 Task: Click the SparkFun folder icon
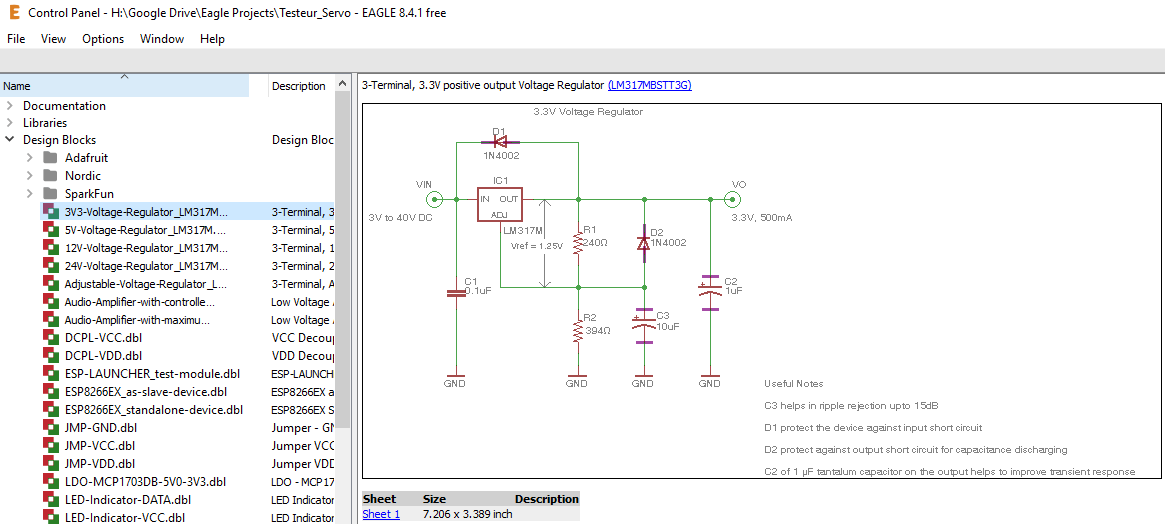tap(51, 193)
